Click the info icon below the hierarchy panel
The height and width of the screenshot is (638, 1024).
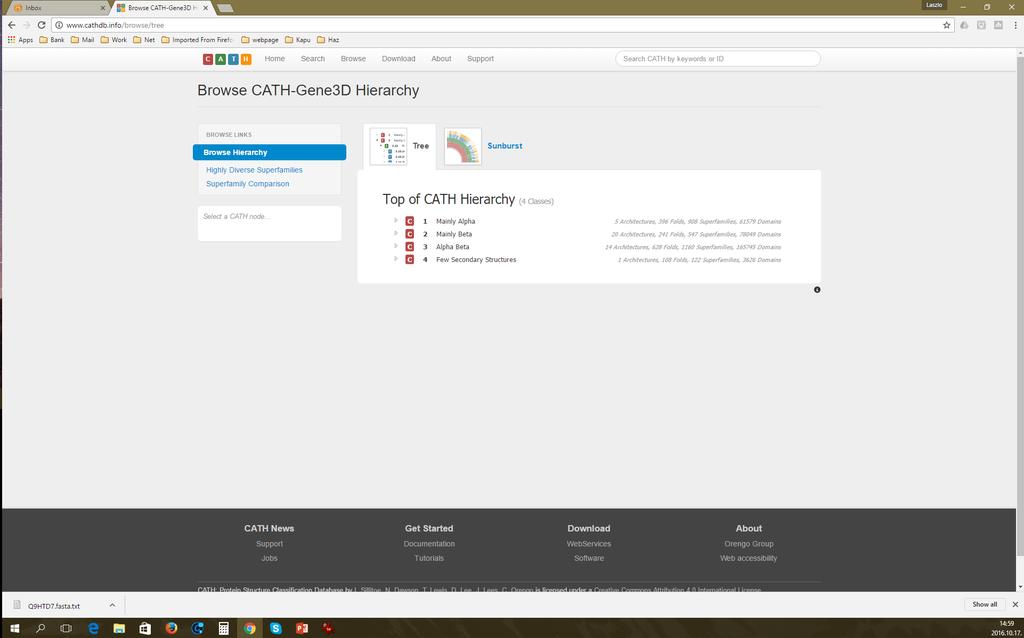click(817, 290)
